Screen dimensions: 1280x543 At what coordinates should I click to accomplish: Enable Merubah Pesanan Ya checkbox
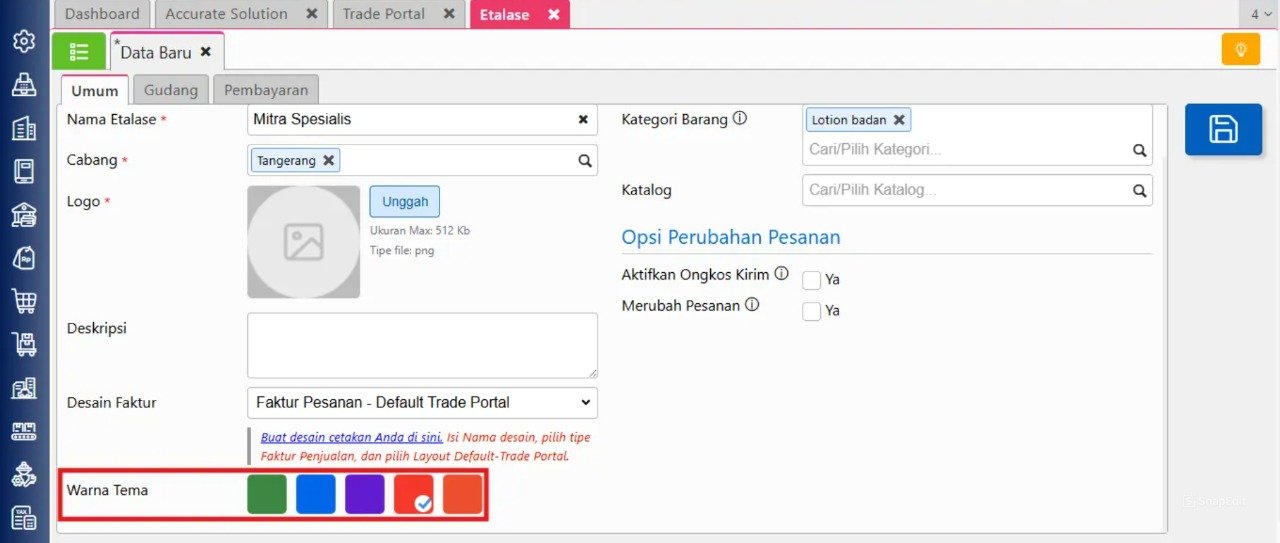pyautogui.click(x=812, y=311)
